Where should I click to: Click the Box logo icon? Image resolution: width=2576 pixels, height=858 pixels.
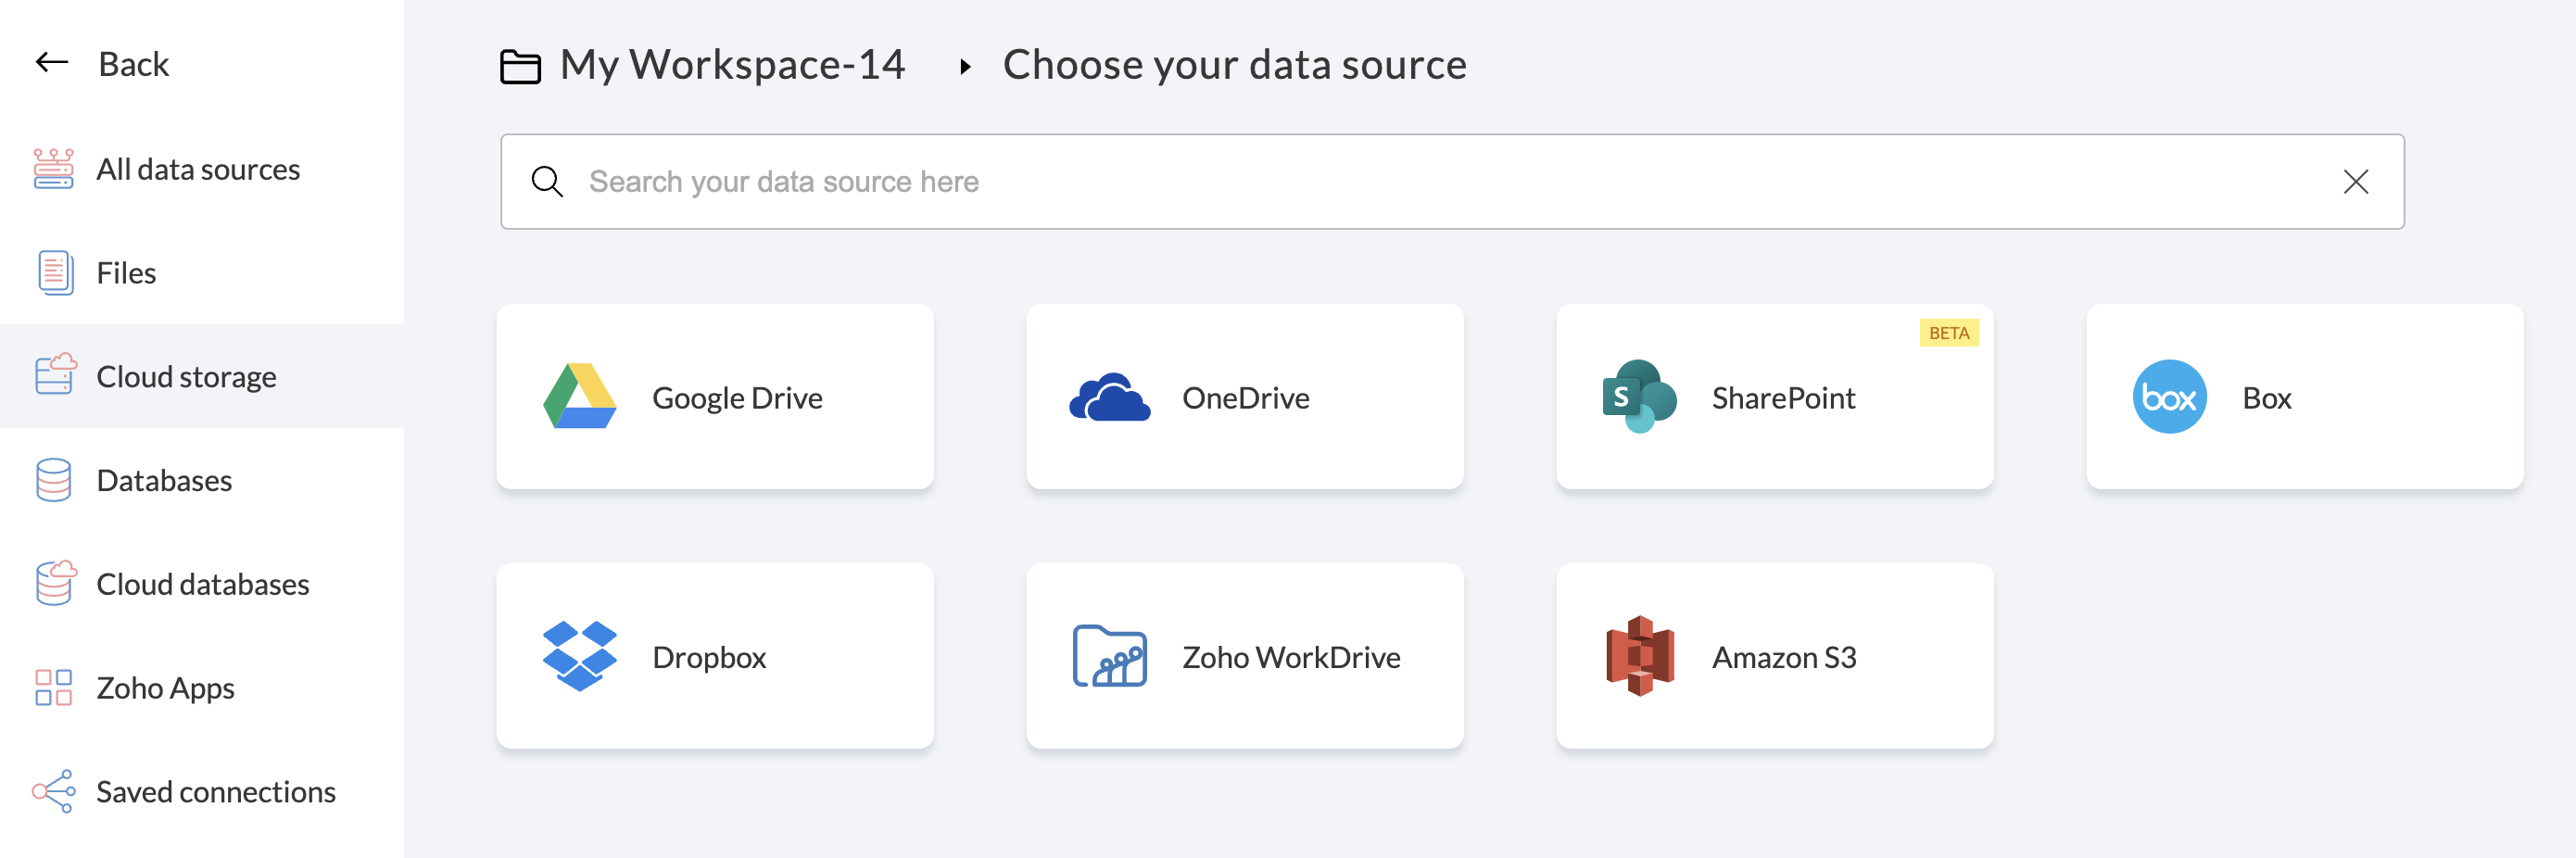coord(2169,397)
